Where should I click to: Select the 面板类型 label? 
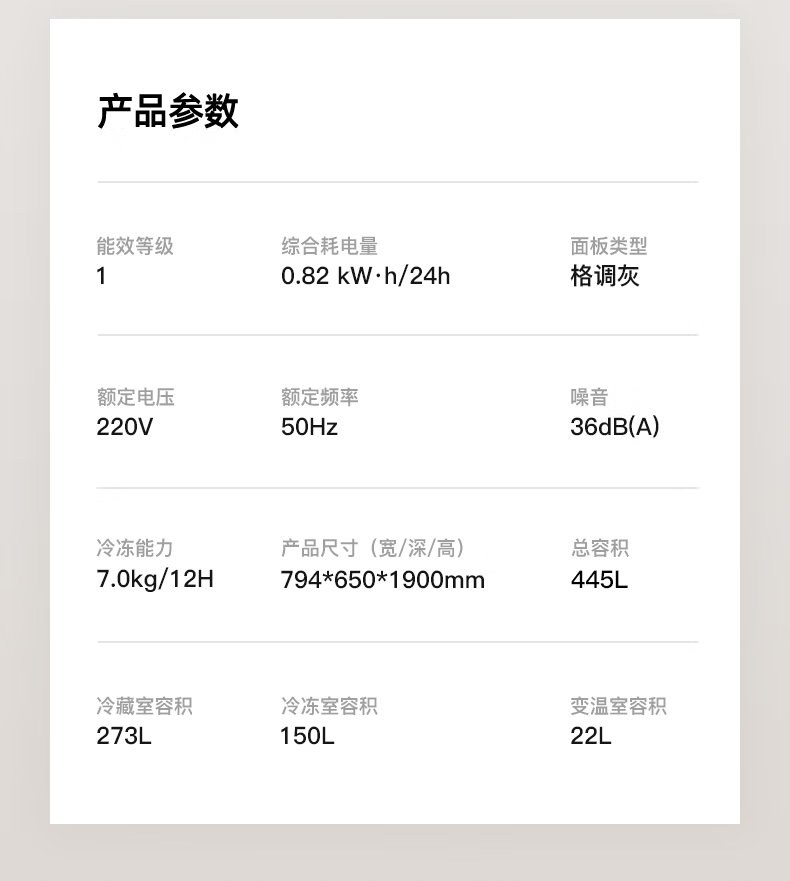(x=609, y=246)
